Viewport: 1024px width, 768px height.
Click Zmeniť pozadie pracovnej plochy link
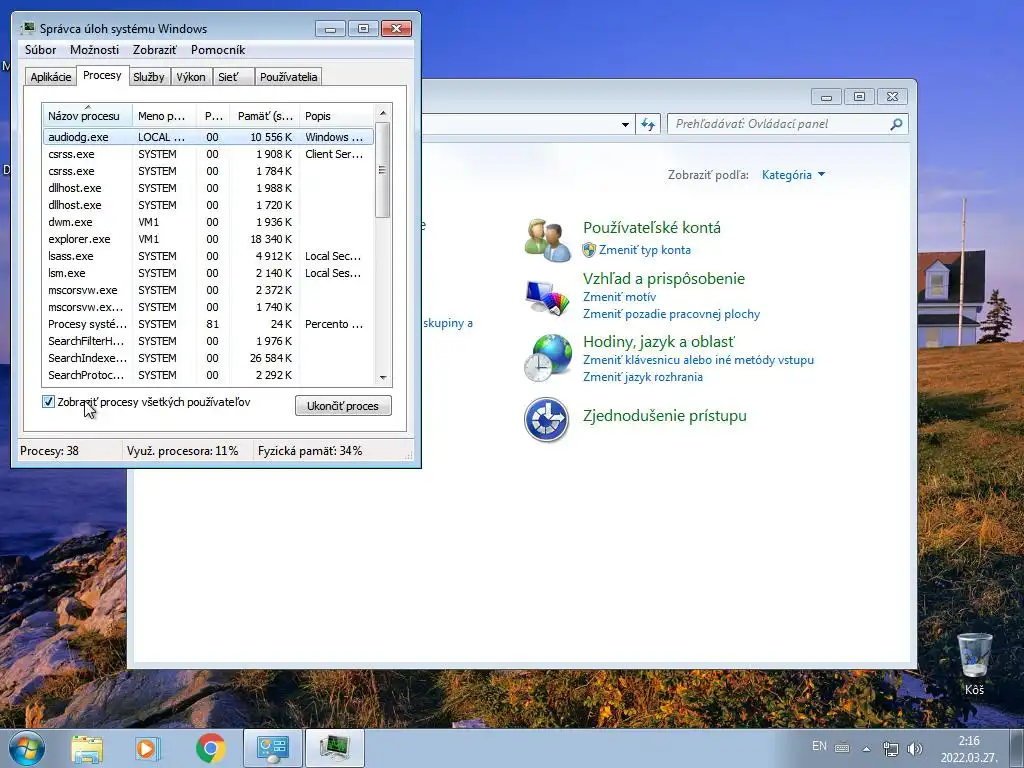[x=671, y=314]
